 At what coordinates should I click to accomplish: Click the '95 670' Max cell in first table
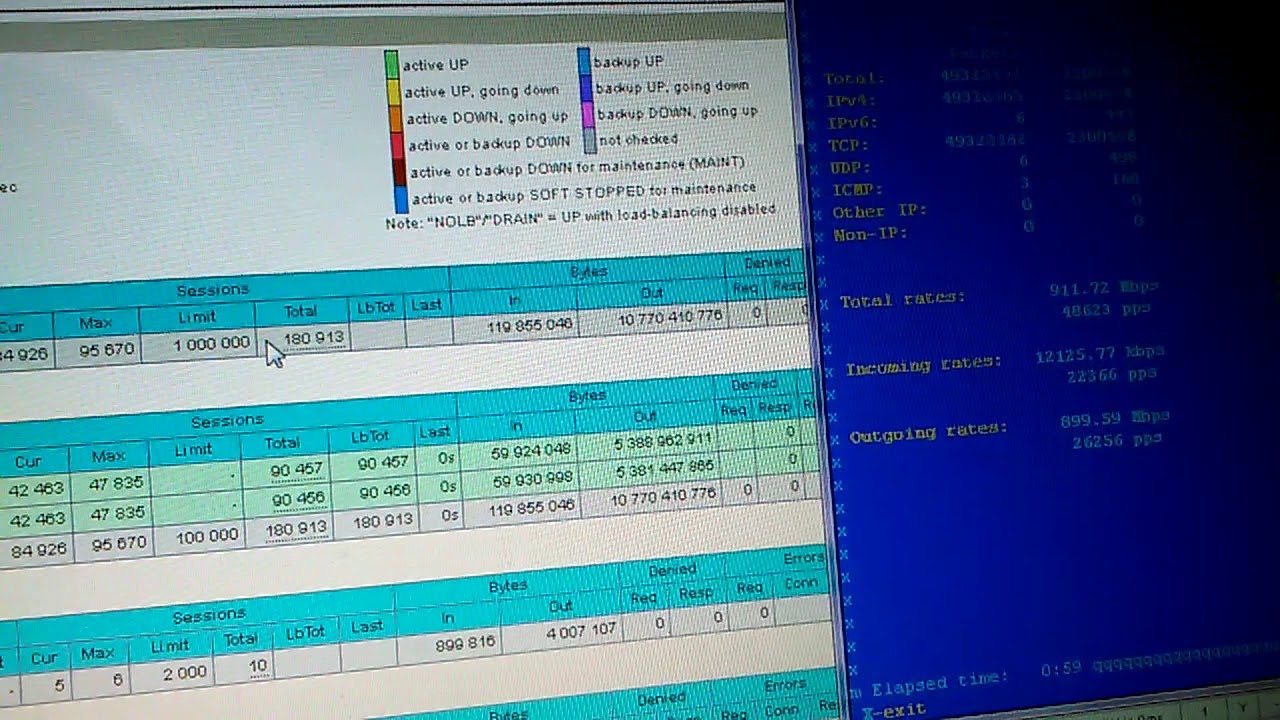[106, 350]
